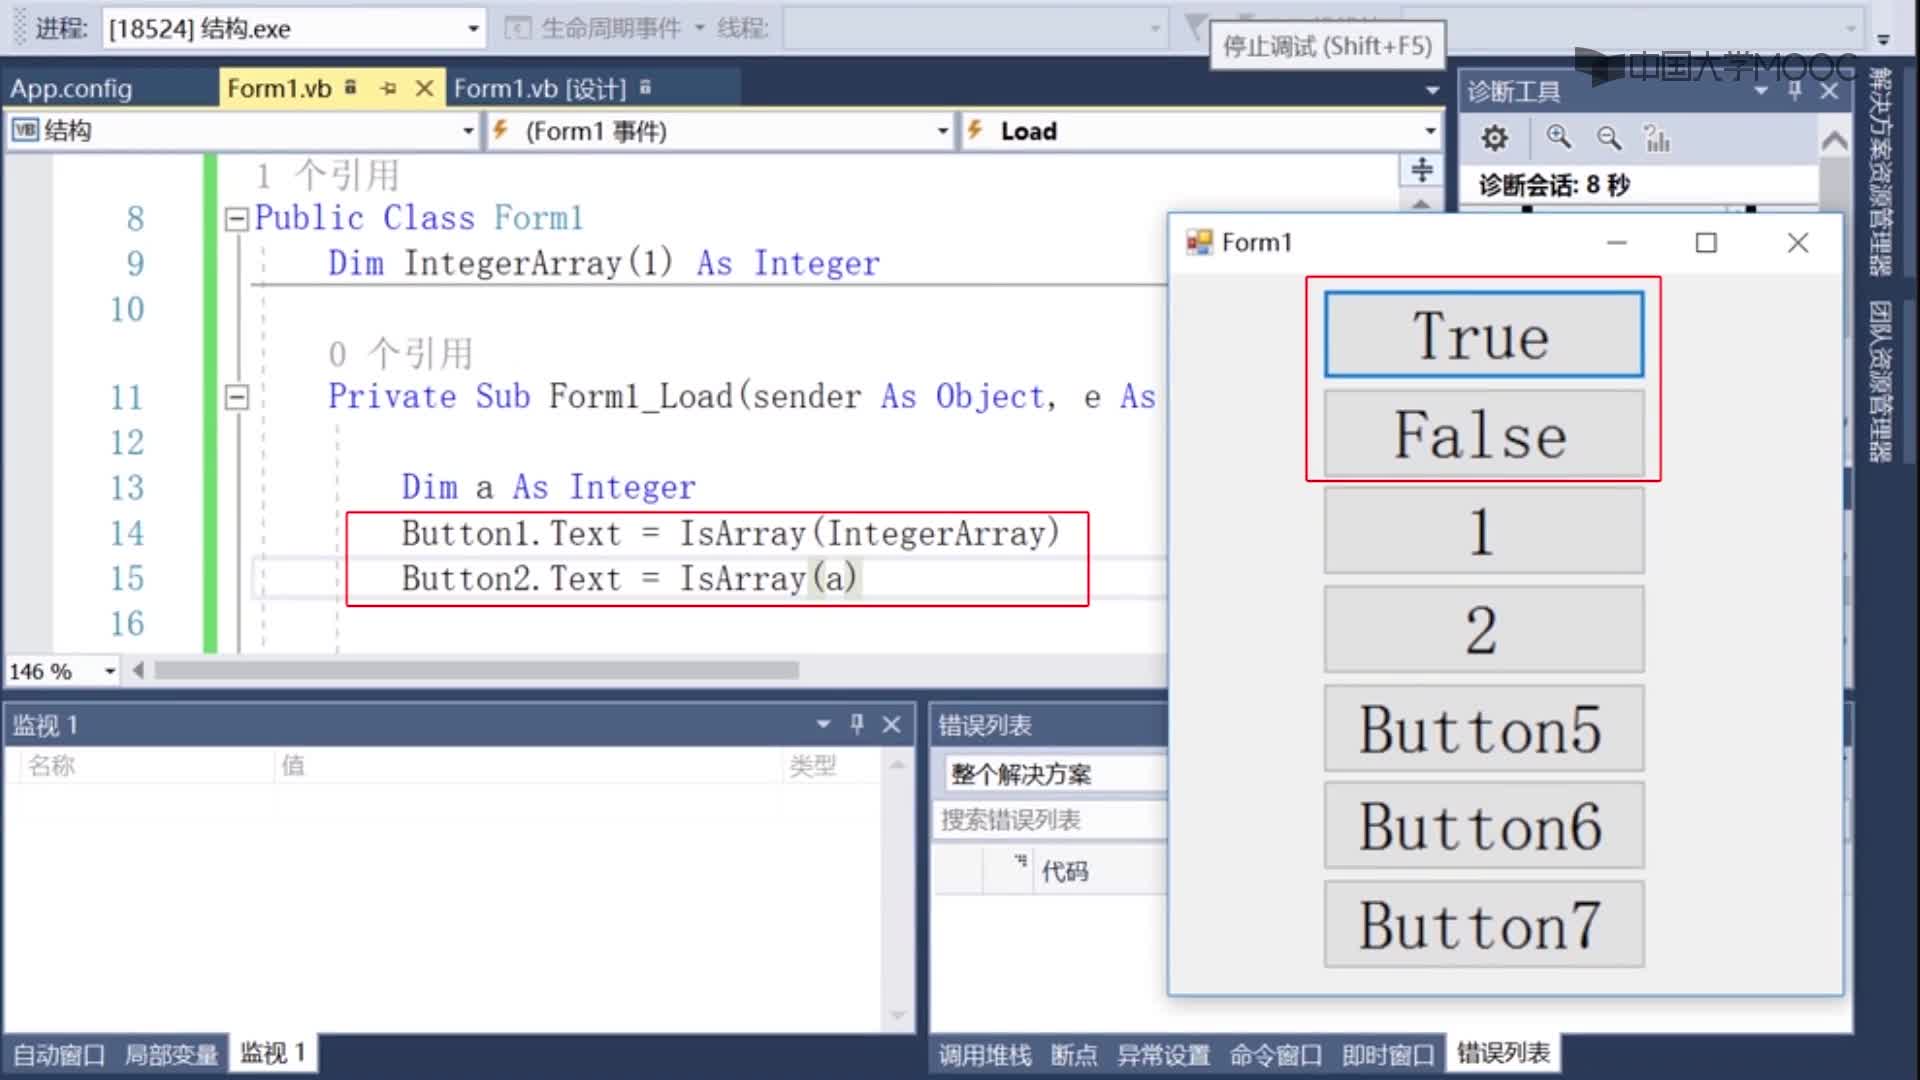Collapse the Form1_Load sub block
Viewport: 1920px width, 1080px height.
(x=237, y=397)
